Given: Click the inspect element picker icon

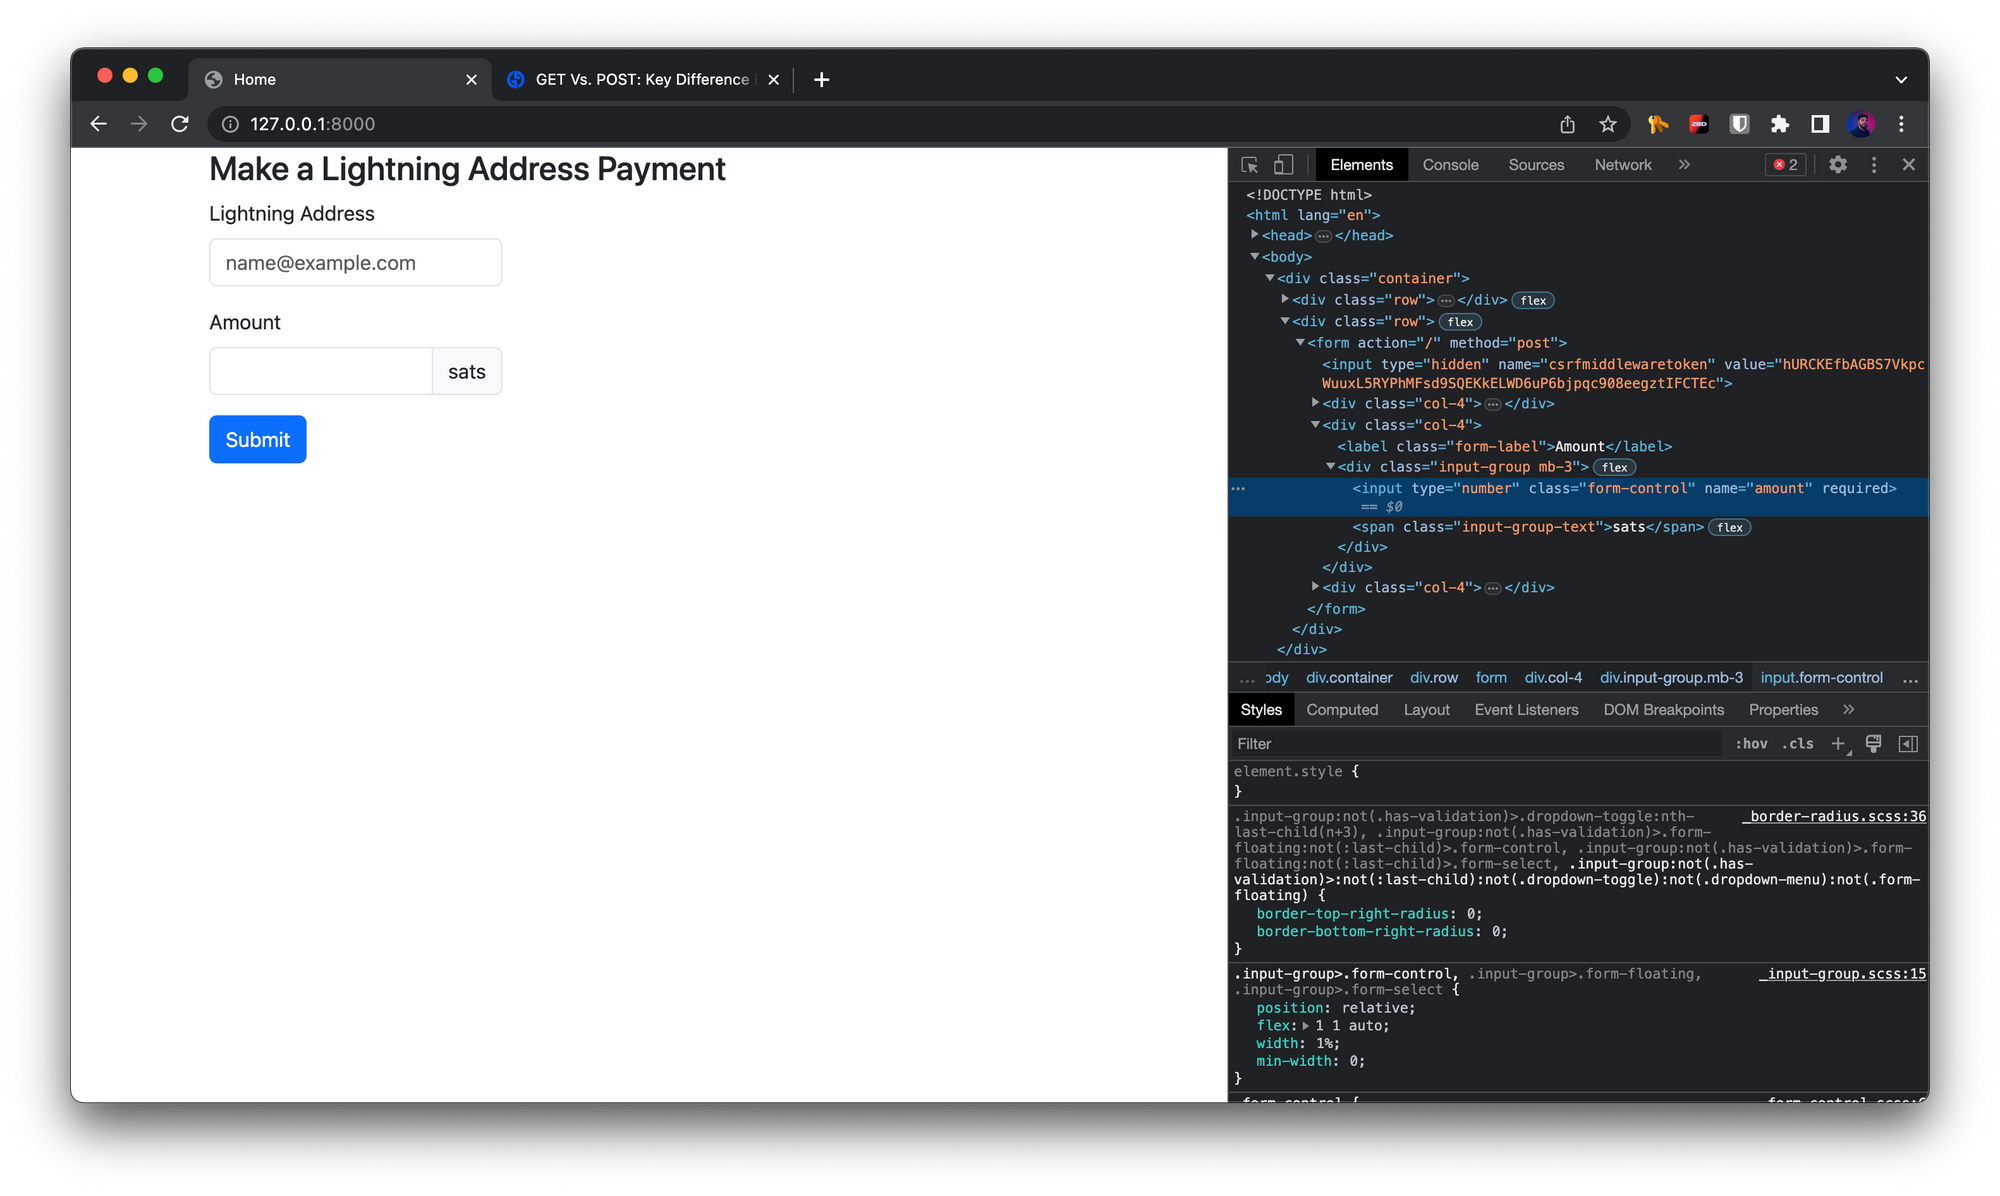Looking at the screenshot, I should 1250,164.
